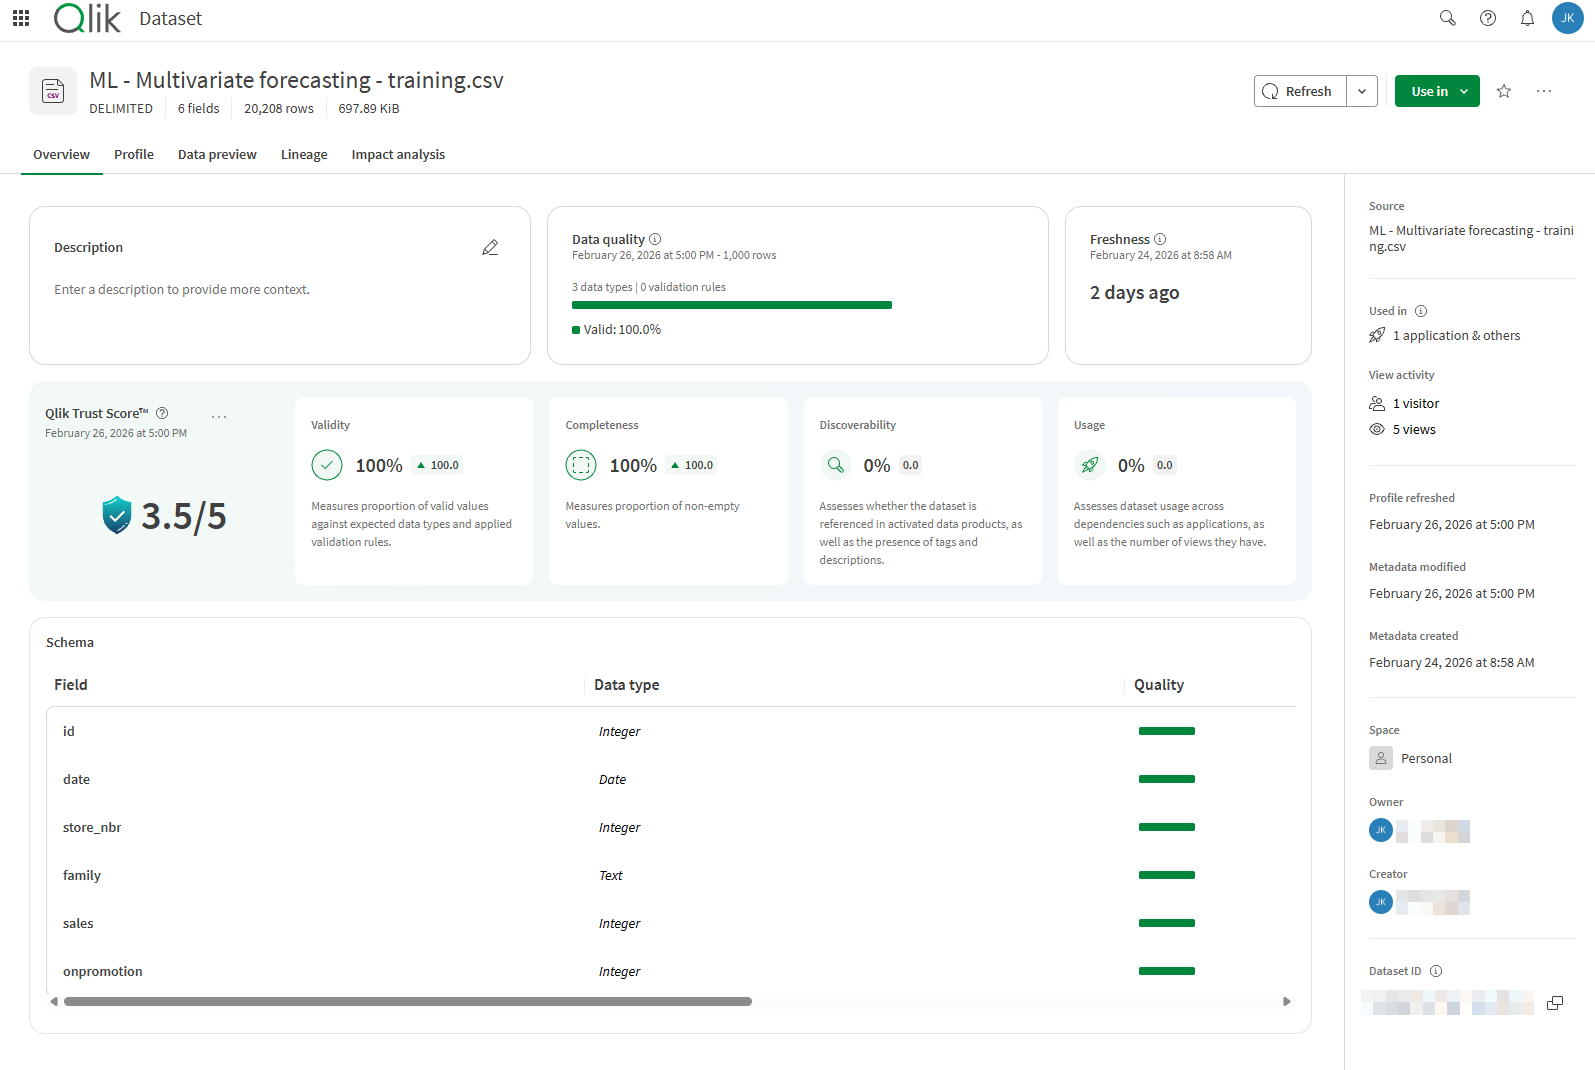The image size is (1595, 1070).
Task: Click the Personal space link
Action: point(1426,758)
